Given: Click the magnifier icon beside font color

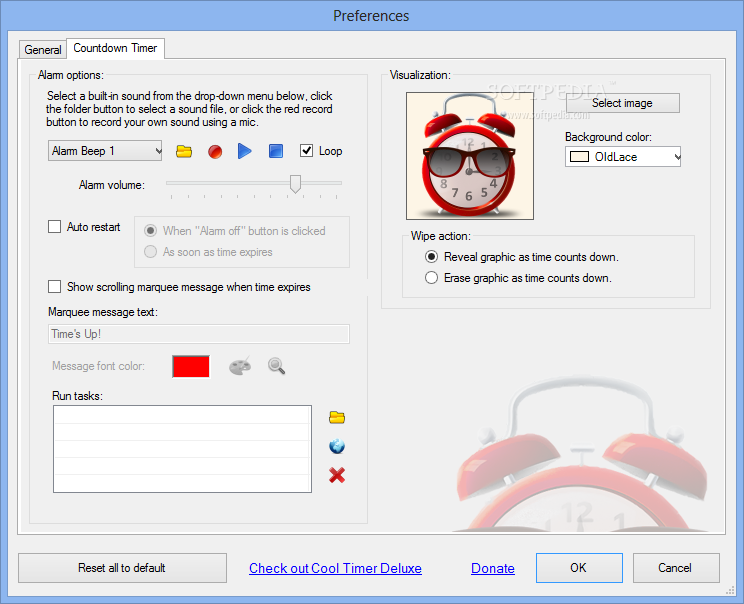Looking at the screenshot, I should pos(276,366).
